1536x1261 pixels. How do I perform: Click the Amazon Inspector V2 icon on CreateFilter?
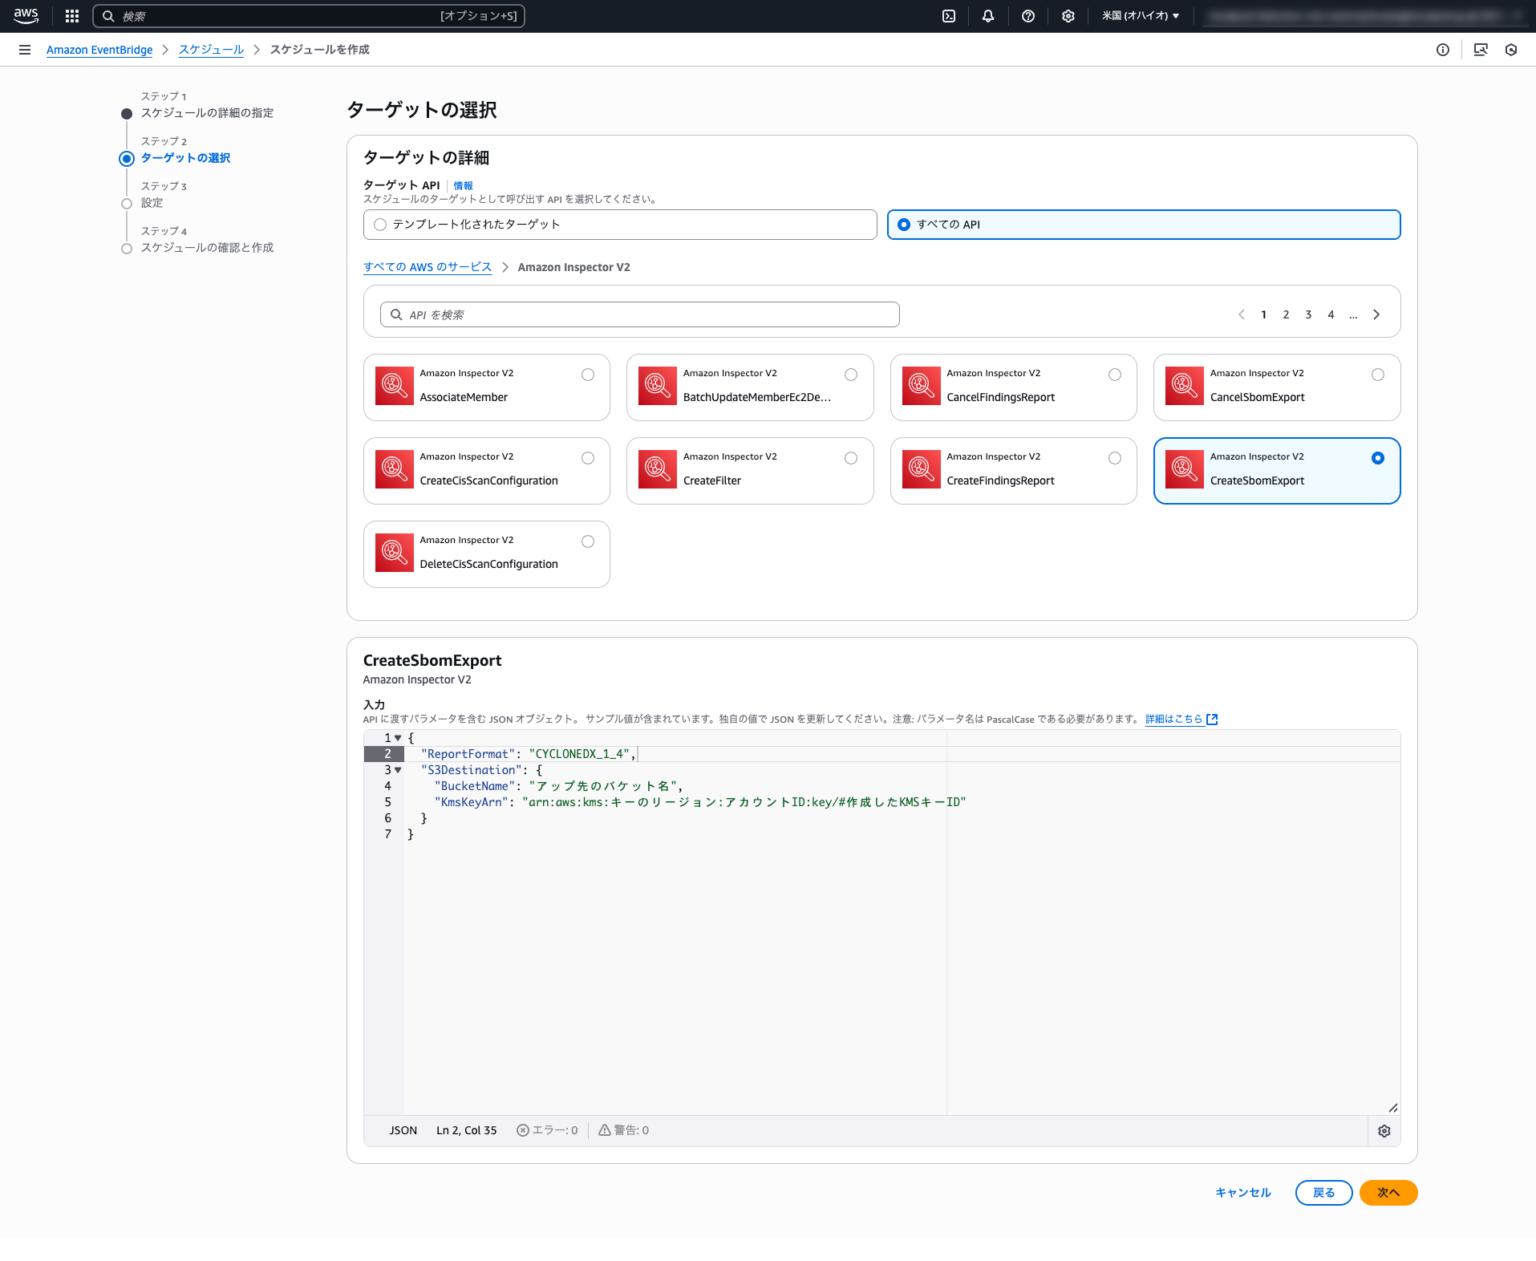pyautogui.click(x=657, y=470)
